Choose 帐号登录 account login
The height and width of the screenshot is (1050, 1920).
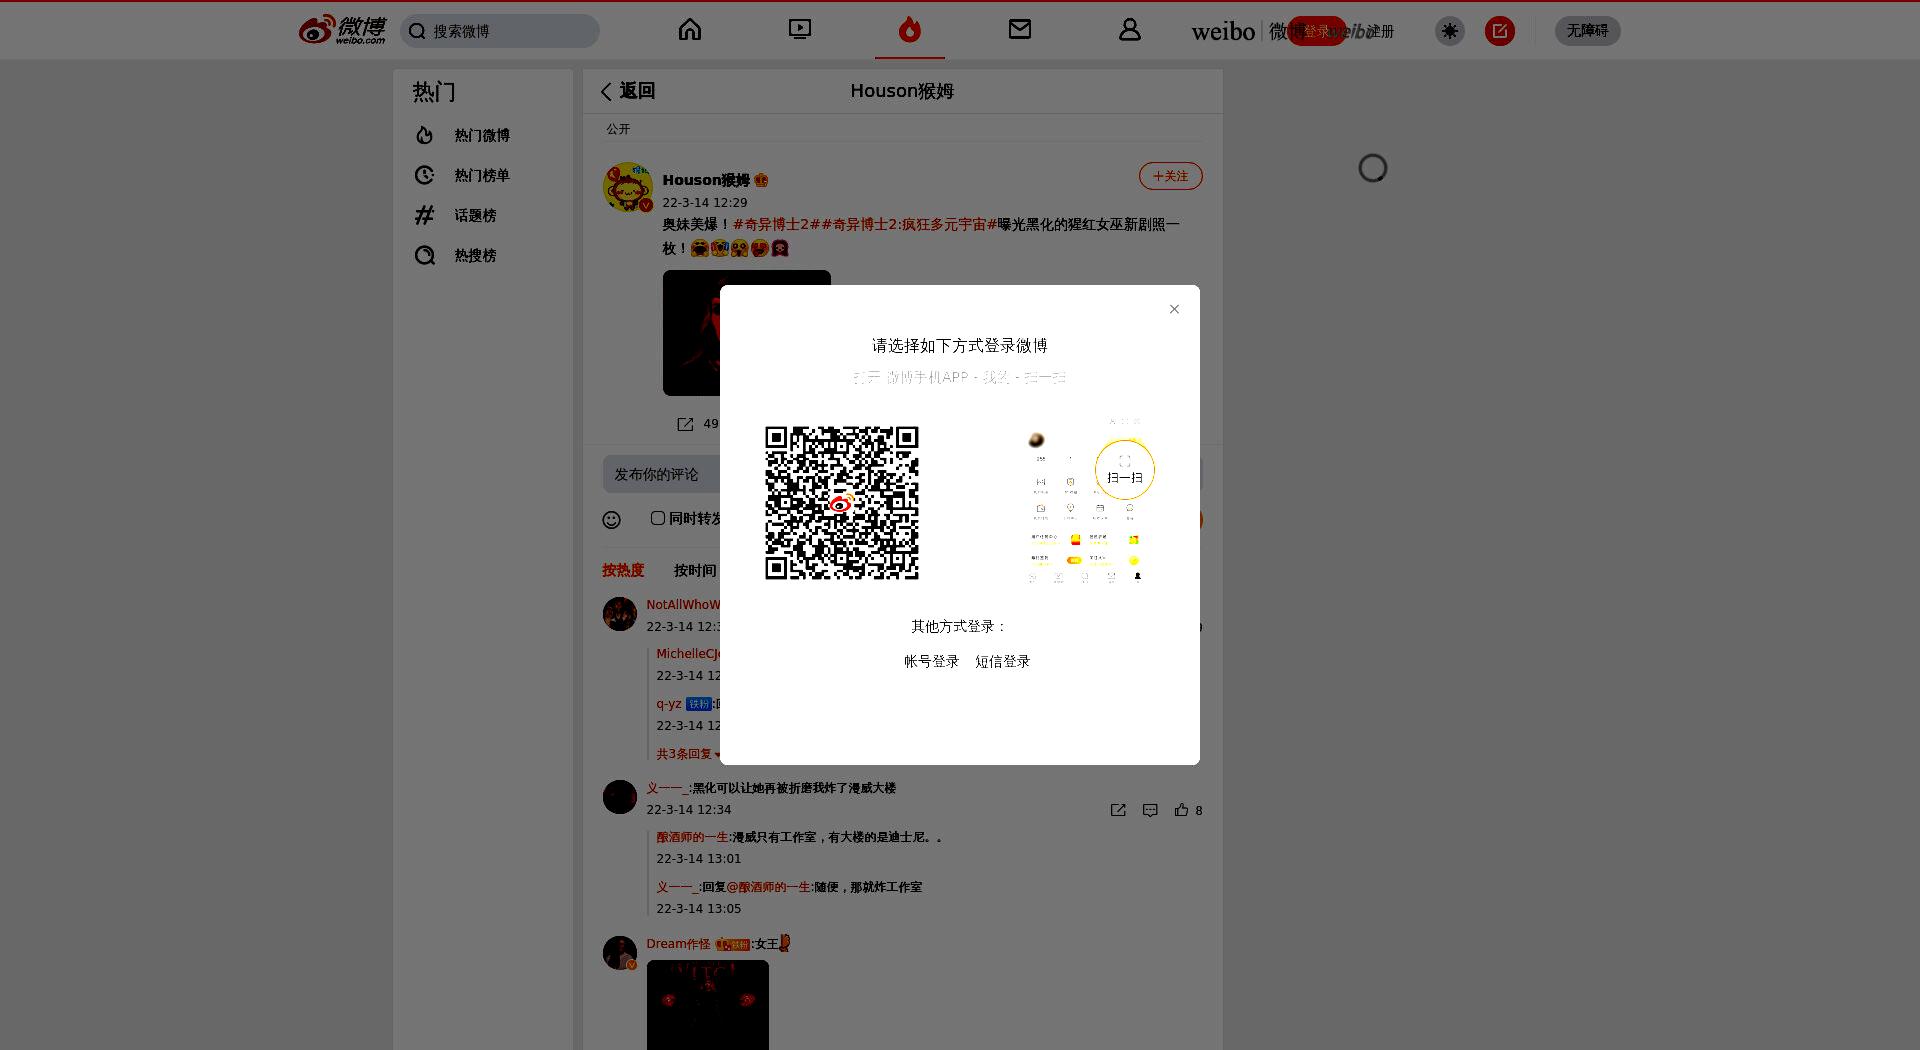pyautogui.click(x=931, y=661)
